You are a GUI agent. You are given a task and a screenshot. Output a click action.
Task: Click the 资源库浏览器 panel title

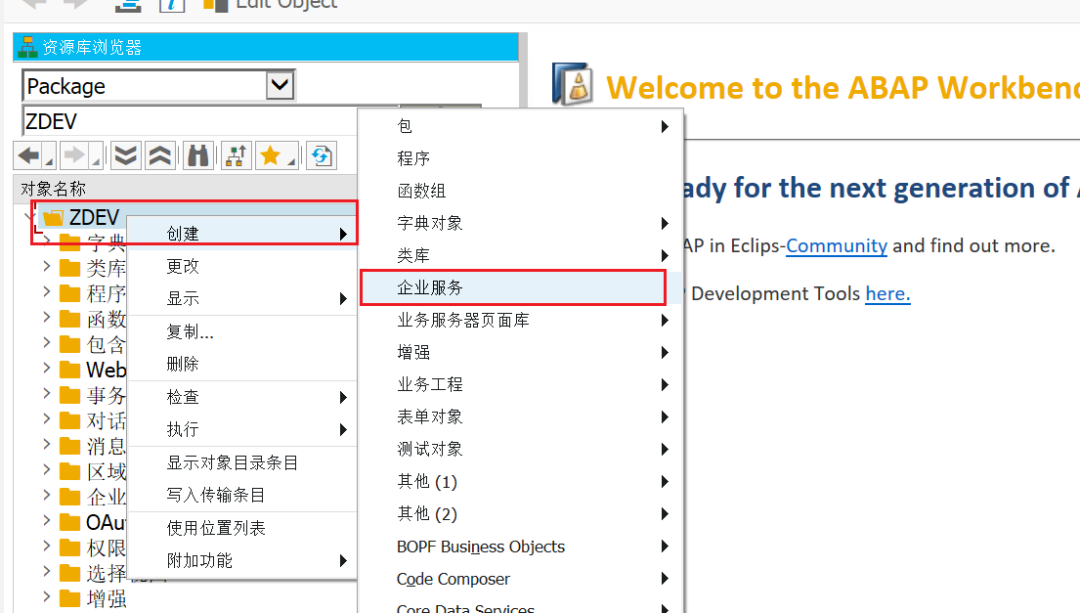[92, 48]
